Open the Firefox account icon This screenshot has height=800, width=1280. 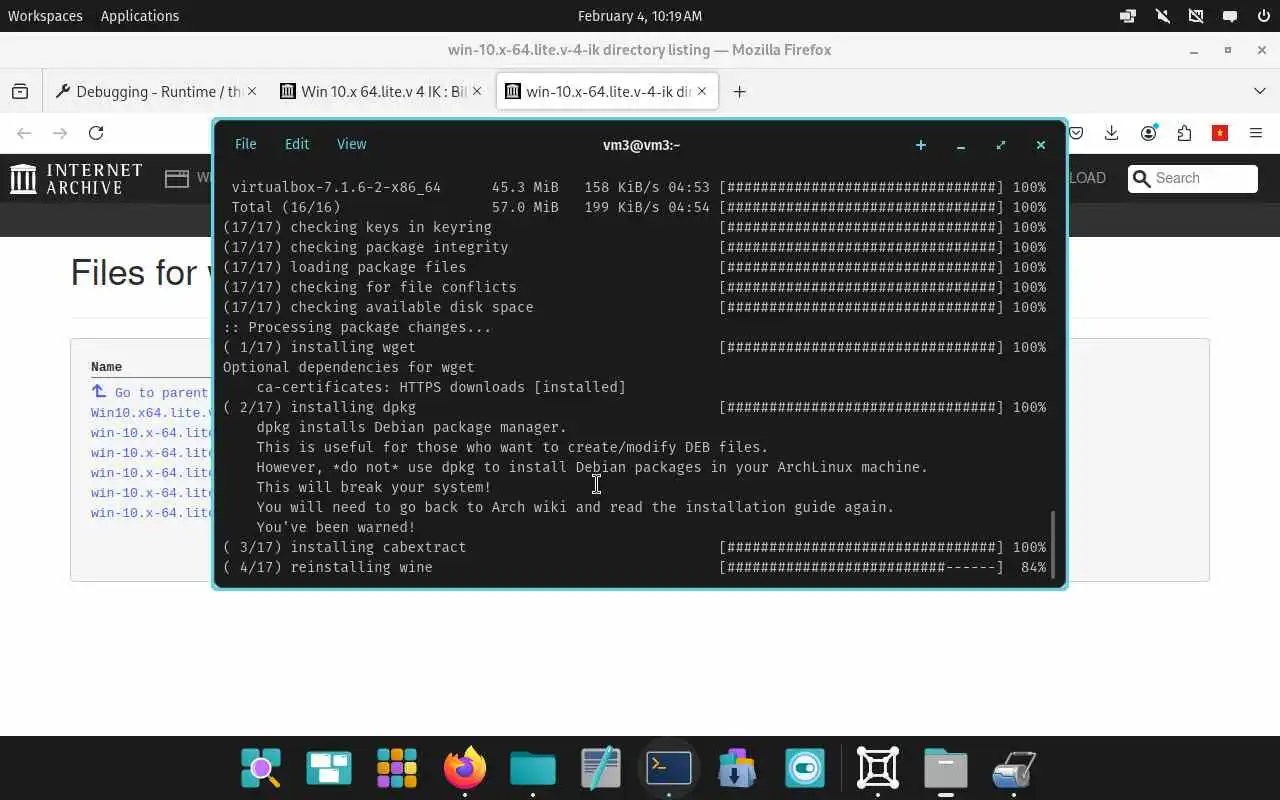pyautogui.click(x=1149, y=133)
